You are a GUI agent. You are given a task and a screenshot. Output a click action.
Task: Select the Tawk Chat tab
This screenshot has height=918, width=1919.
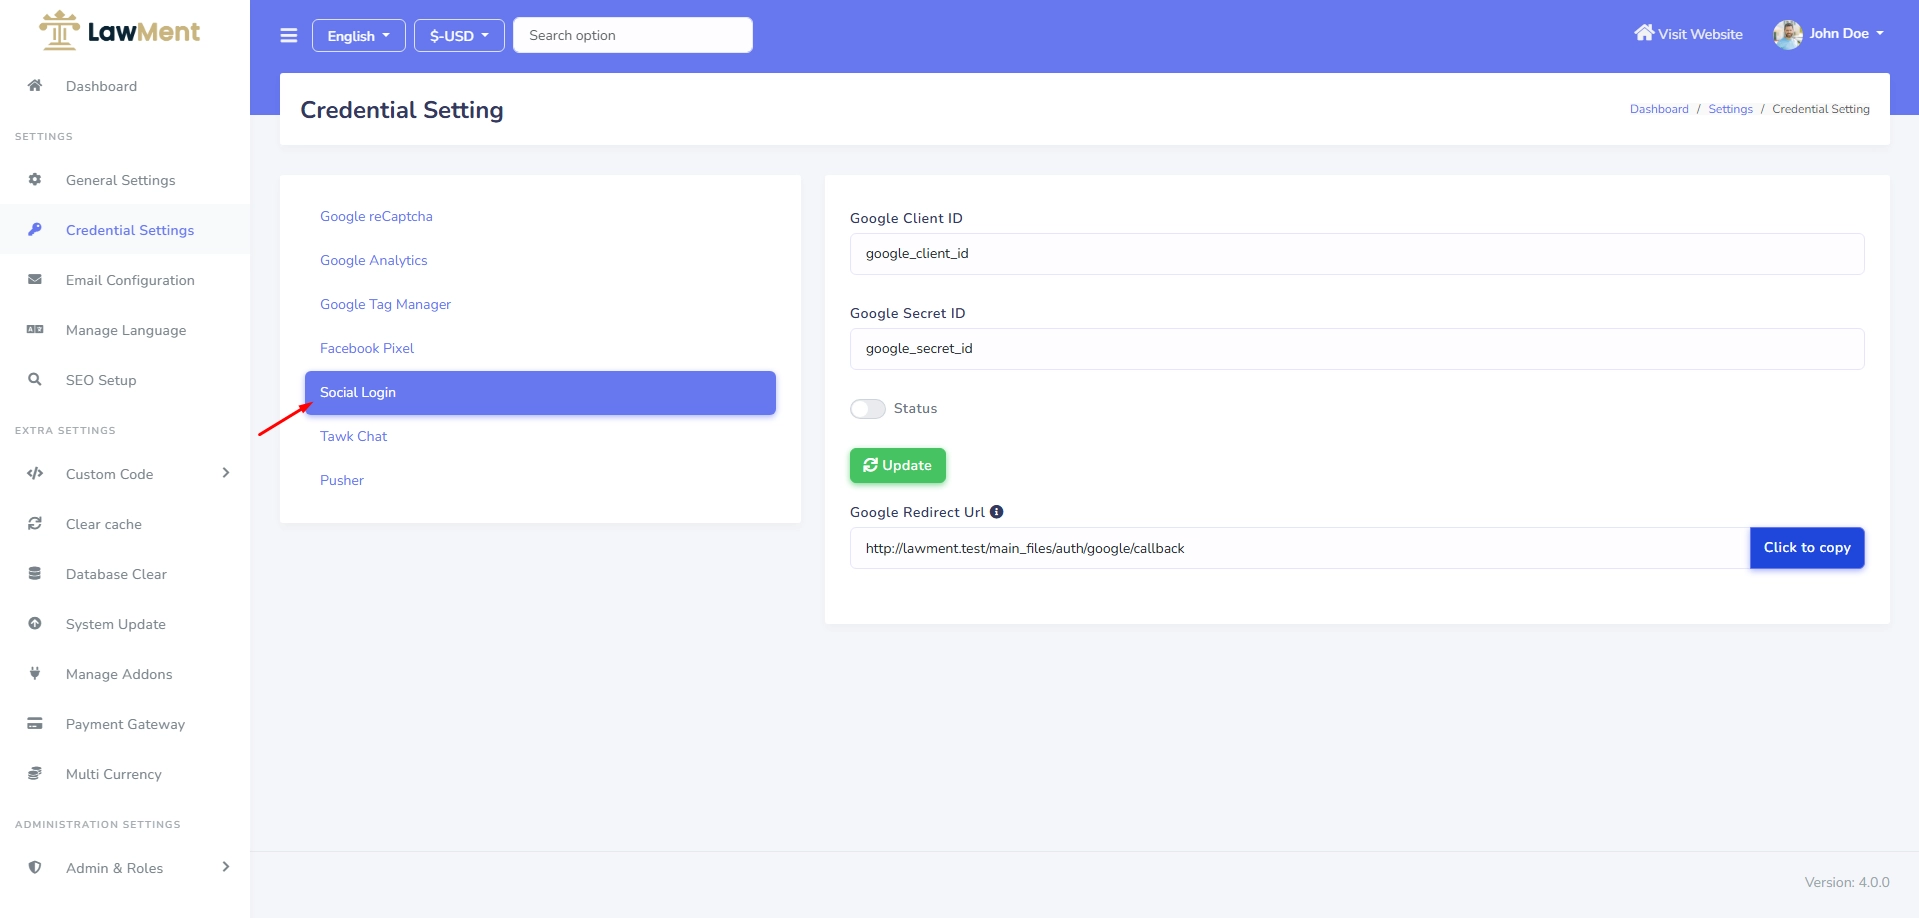540,436
